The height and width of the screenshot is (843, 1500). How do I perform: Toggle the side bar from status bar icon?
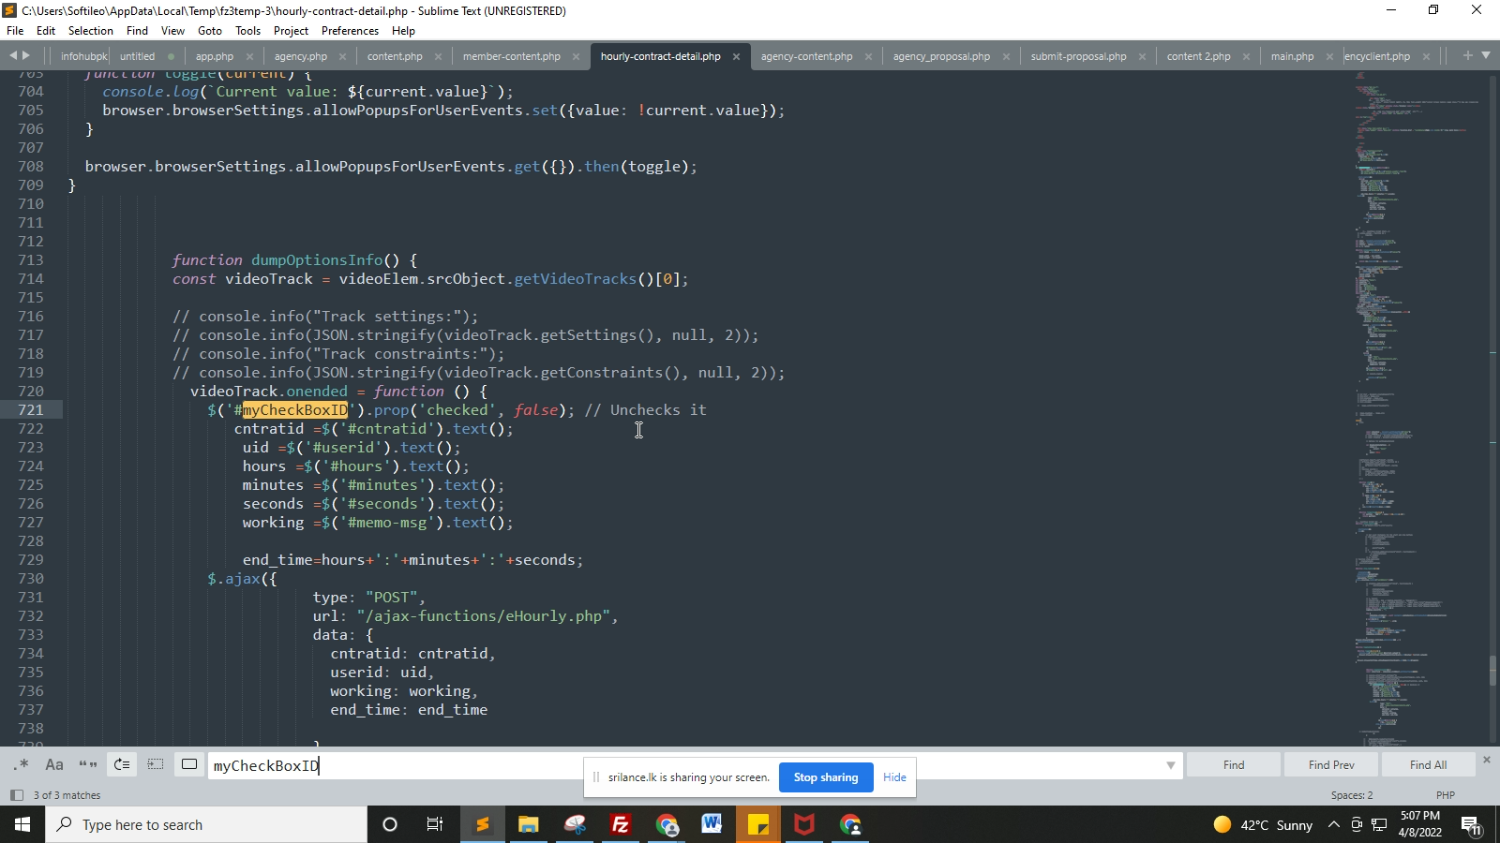16,795
